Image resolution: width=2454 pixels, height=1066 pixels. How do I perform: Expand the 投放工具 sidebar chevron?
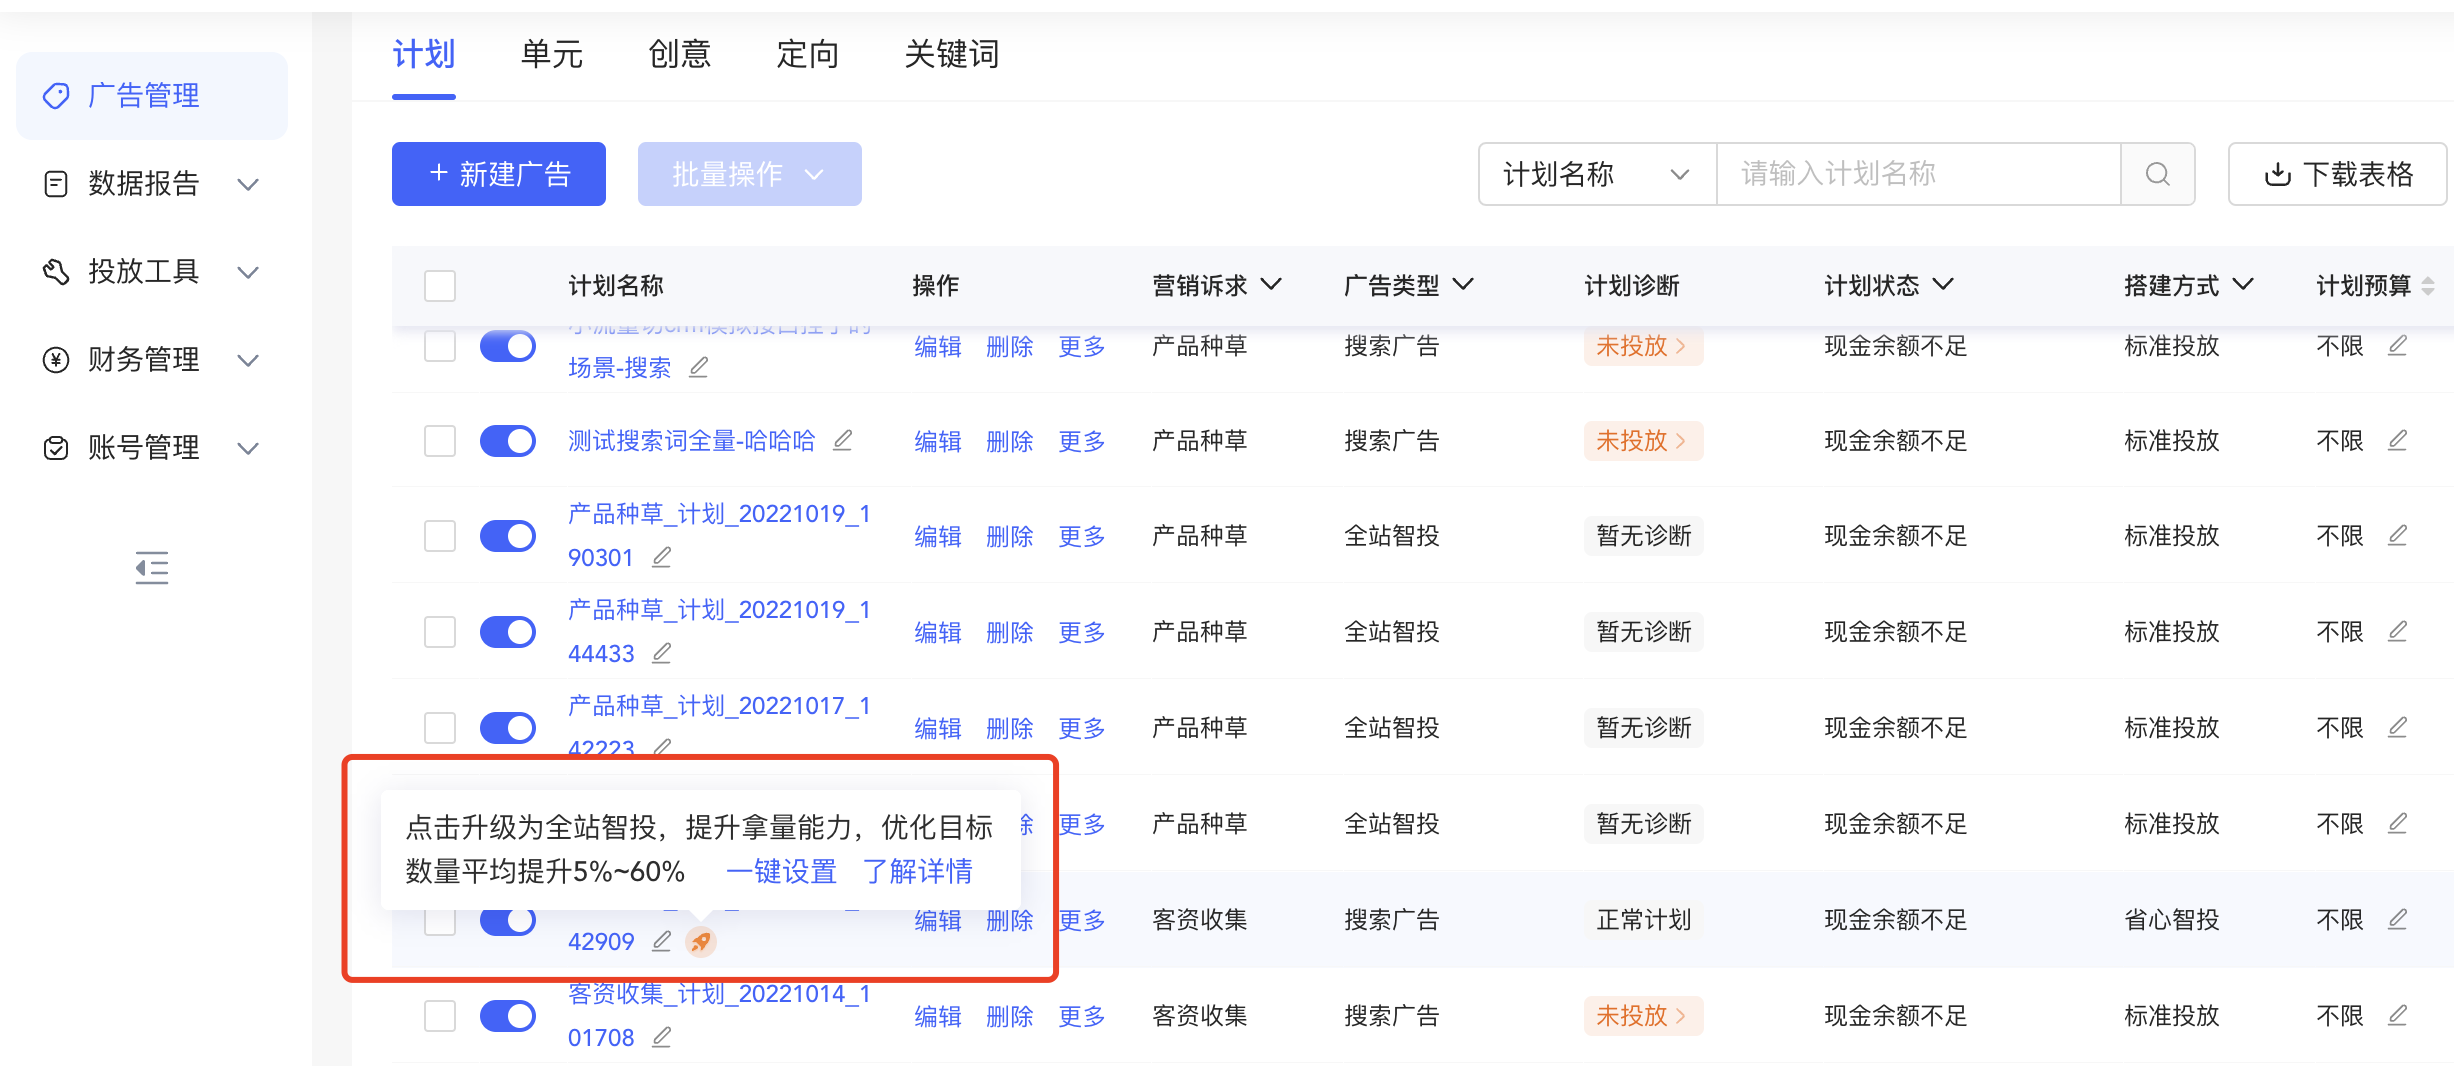coord(248,273)
